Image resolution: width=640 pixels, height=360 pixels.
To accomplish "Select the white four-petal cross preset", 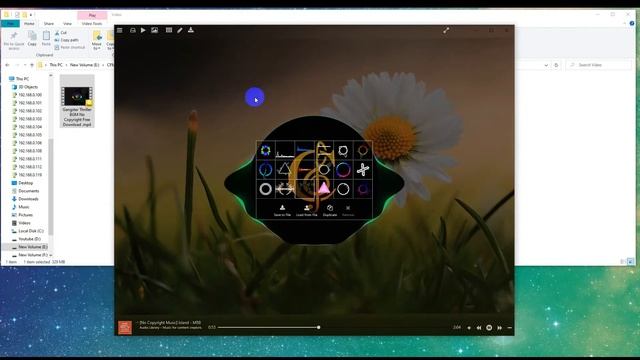I will pos(363,169).
